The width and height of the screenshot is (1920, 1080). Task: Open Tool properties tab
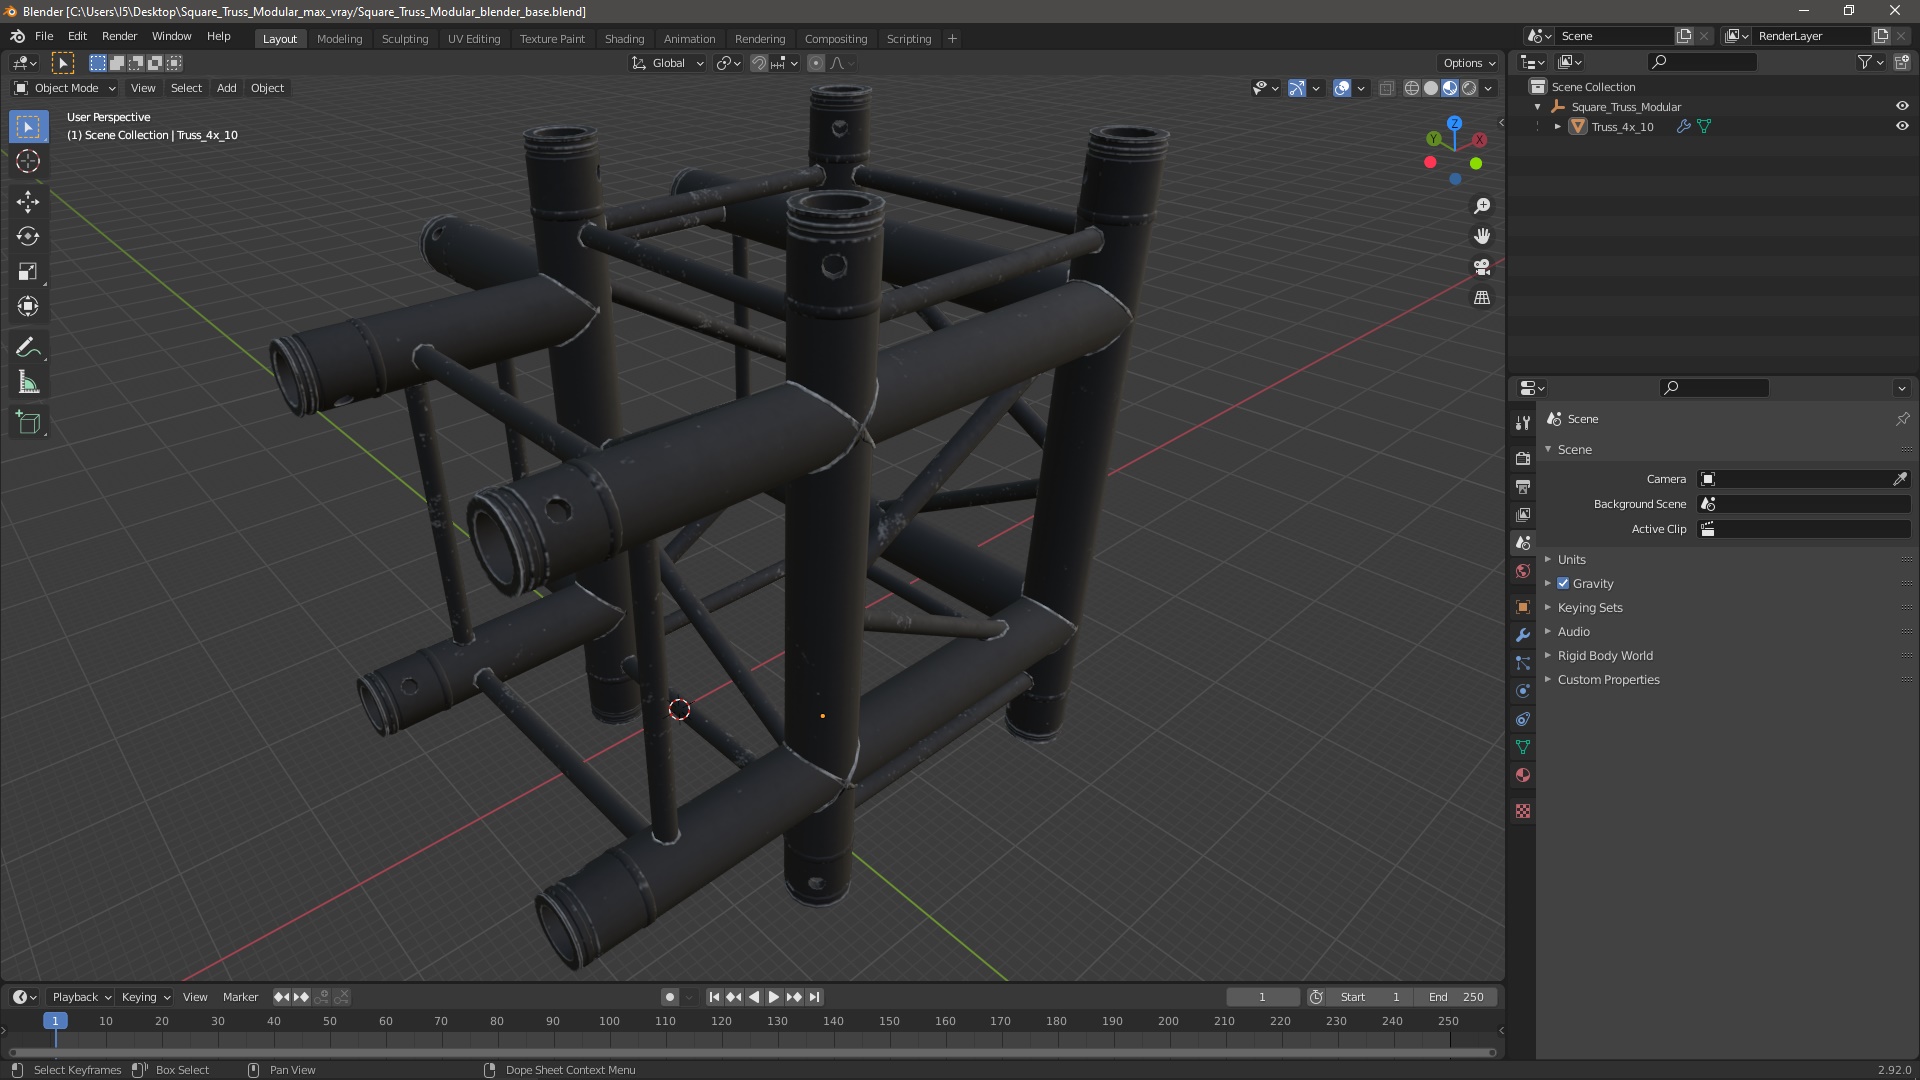click(1523, 422)
